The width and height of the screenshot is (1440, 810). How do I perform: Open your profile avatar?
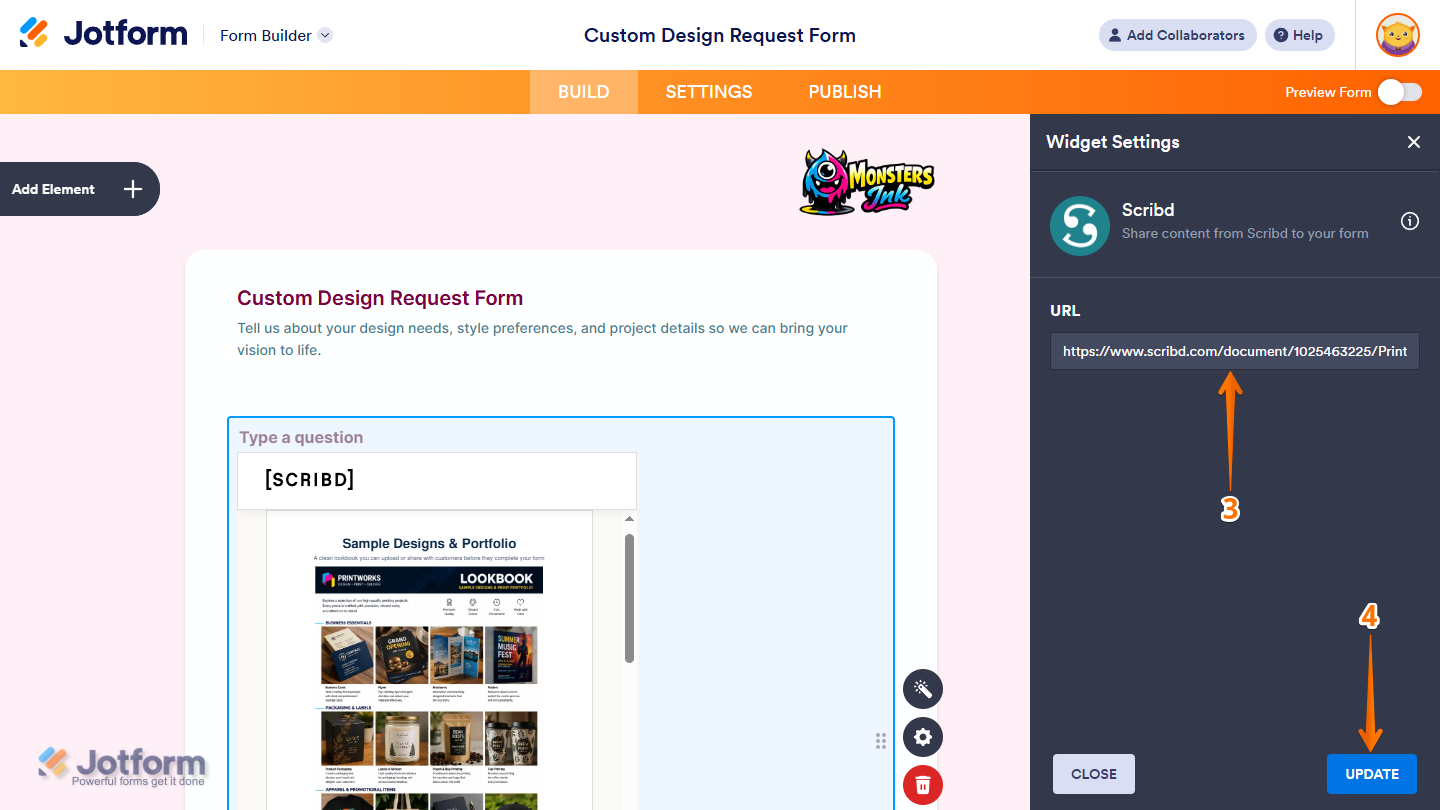[1396, 35]
